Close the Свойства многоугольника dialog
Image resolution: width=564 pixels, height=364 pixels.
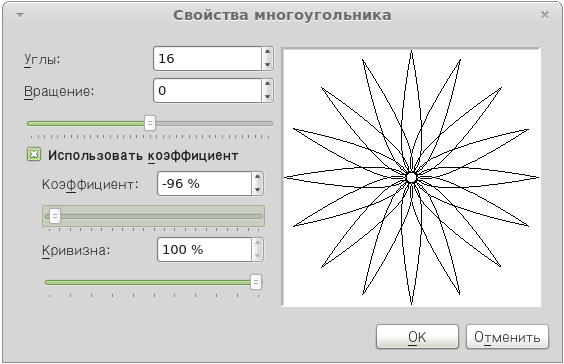[x=545, y=15]
